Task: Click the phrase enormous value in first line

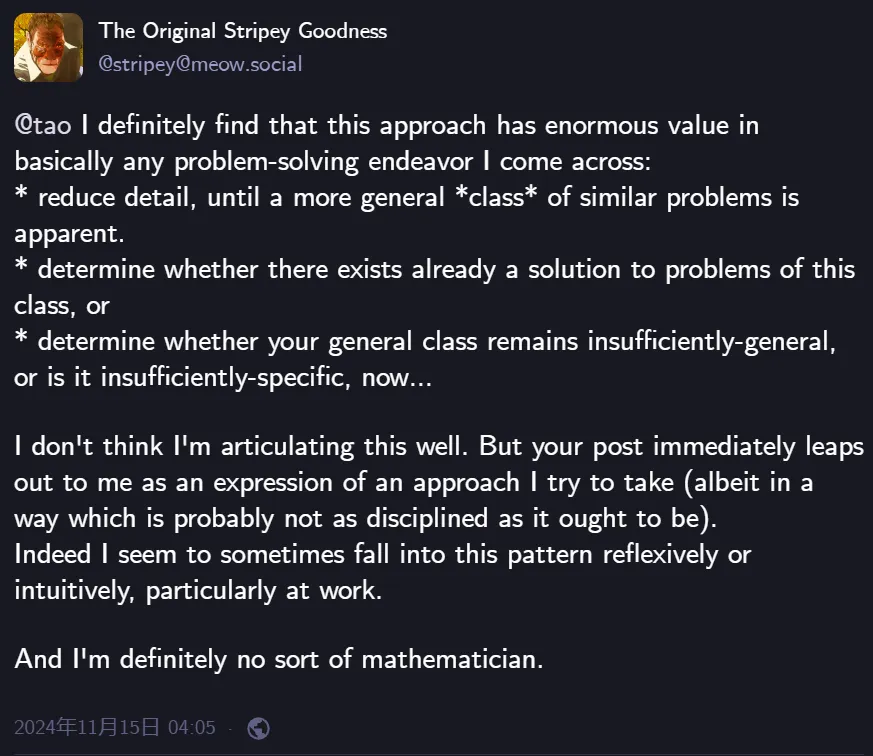Action: click(x=651, y=126)
